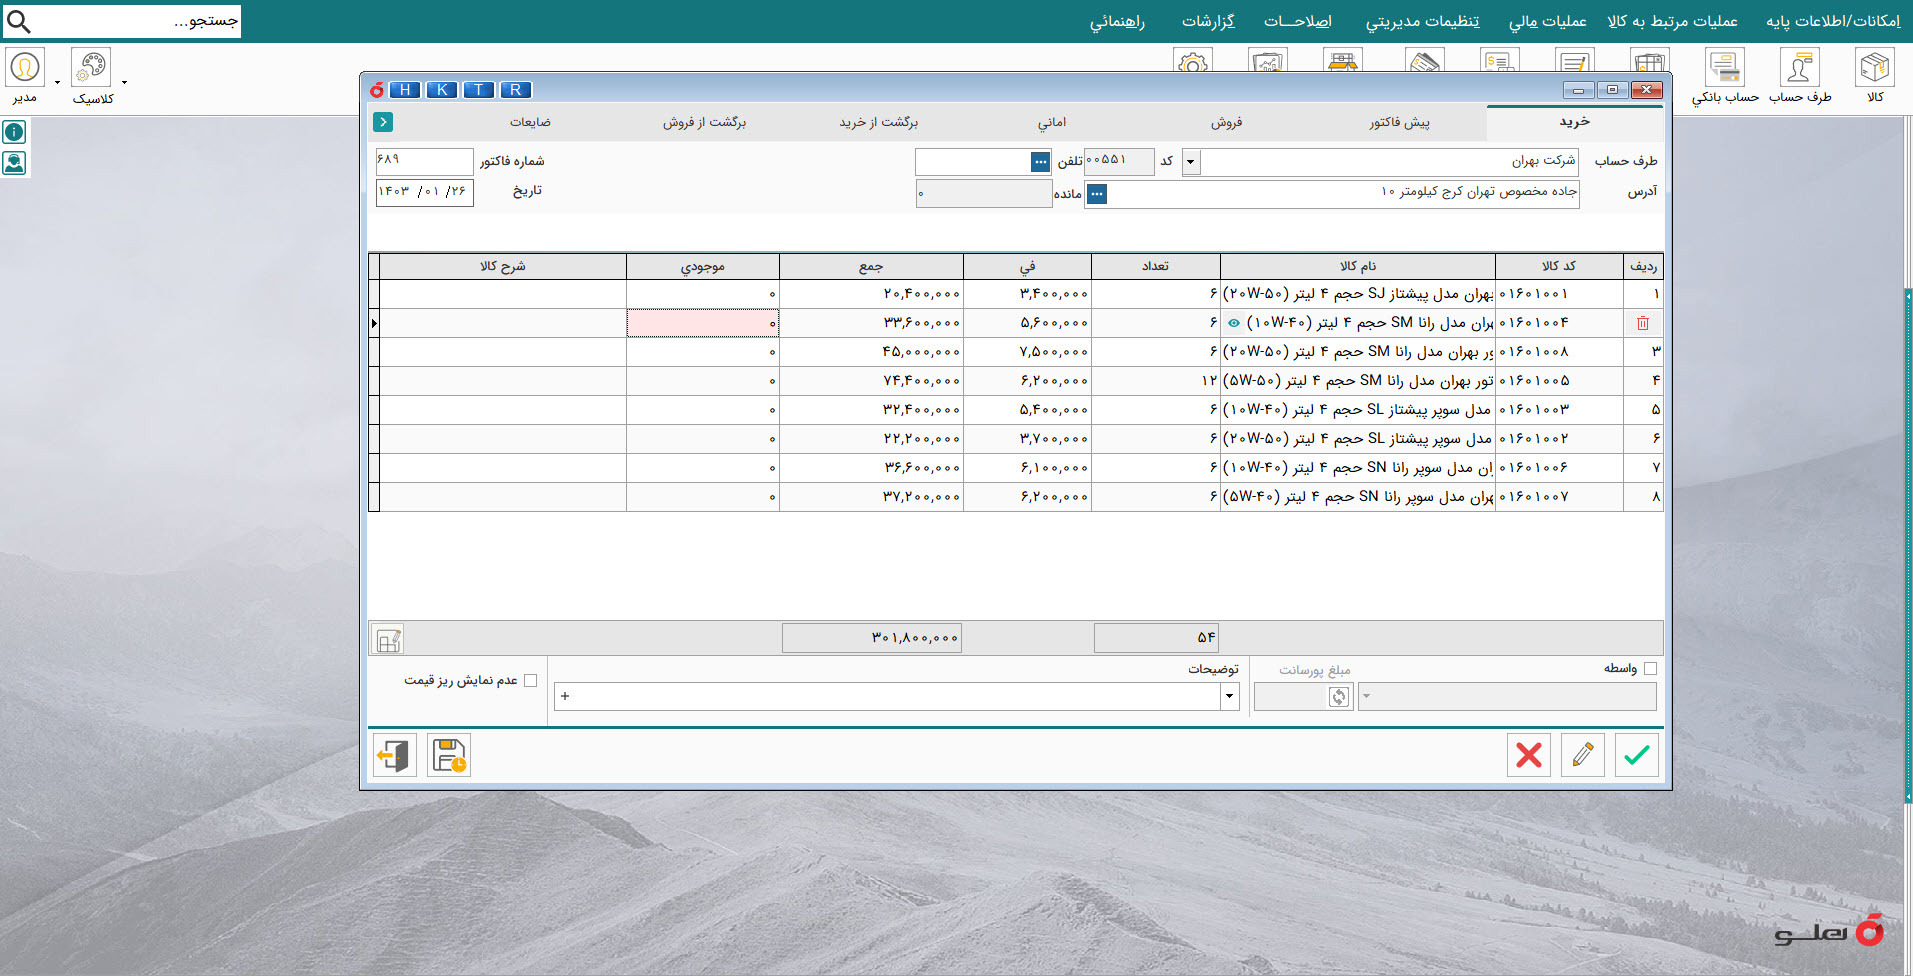Open the تنظيمات مديريتي menu
Screen dimensions: 1913x976
coord(1422,21)
